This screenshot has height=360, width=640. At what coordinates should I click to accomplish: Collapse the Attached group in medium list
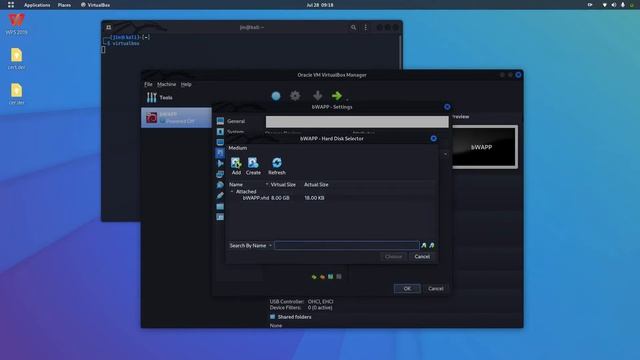pos(232,191)
